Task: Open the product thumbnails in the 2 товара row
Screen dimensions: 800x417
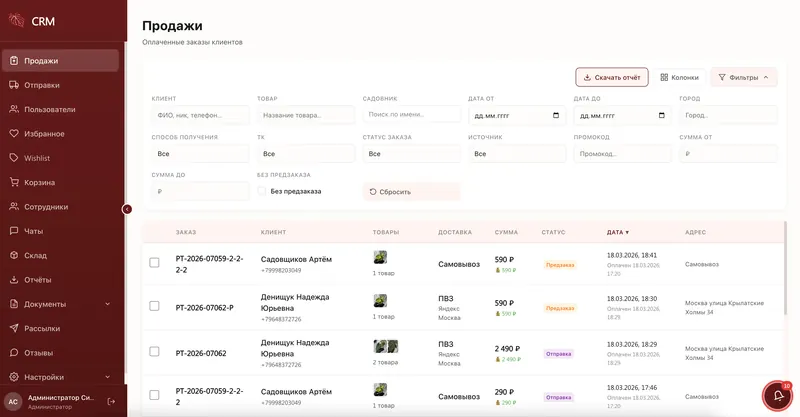Action: click(x=386, y=347)
